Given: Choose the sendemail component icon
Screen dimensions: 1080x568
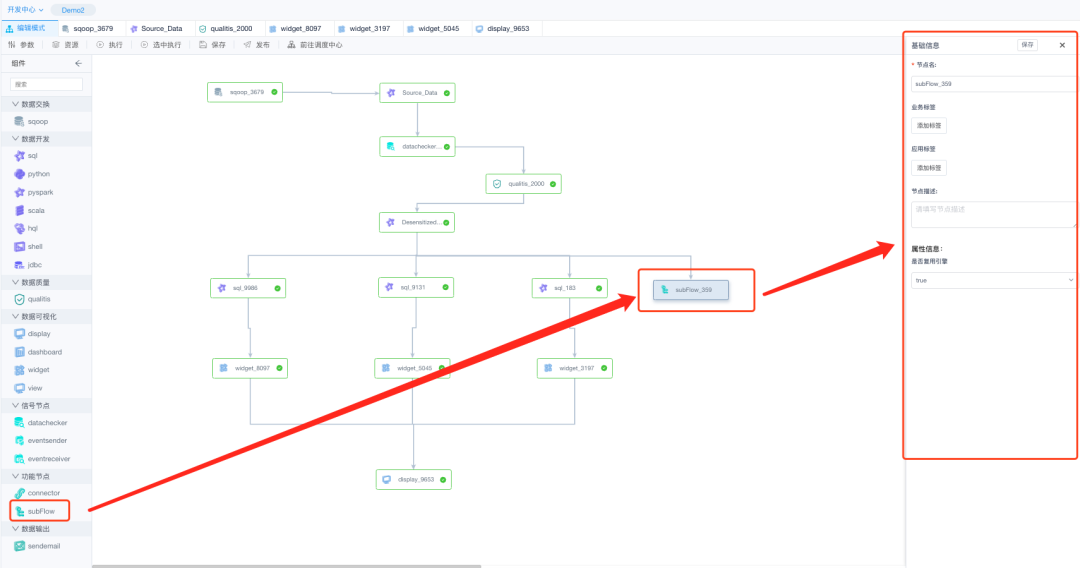Looking at the screenshot, I should (x=20, y=546).
